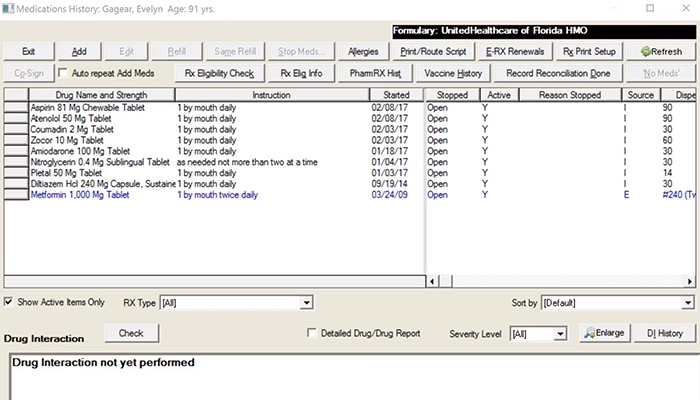View PharmRX Hist
The width and height of the screenshot is (700, 400).
click(x=375, y=73)
